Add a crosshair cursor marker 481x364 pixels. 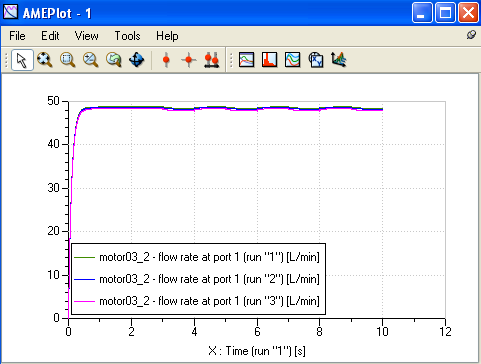[x=189, y=60]
